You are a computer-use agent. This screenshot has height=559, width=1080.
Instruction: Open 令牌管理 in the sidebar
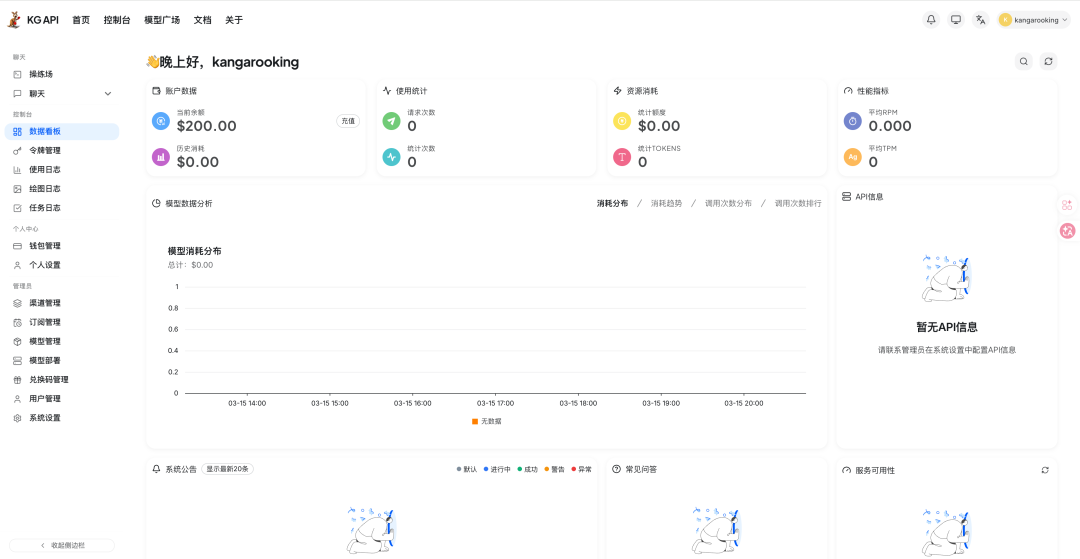tap(45, 151)
